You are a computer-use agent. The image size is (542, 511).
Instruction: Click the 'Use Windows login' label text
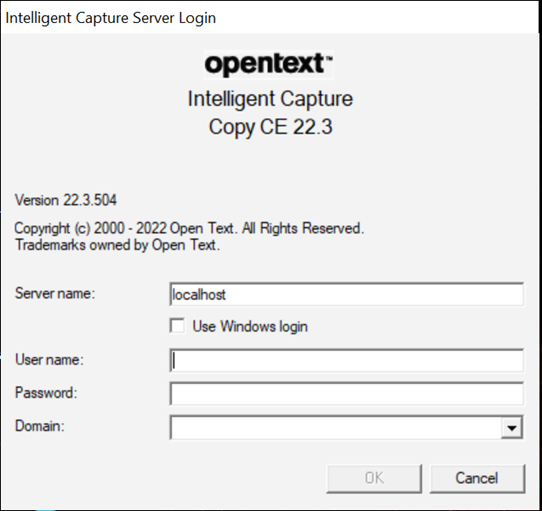pyautogui.click(x=250, y=326)
